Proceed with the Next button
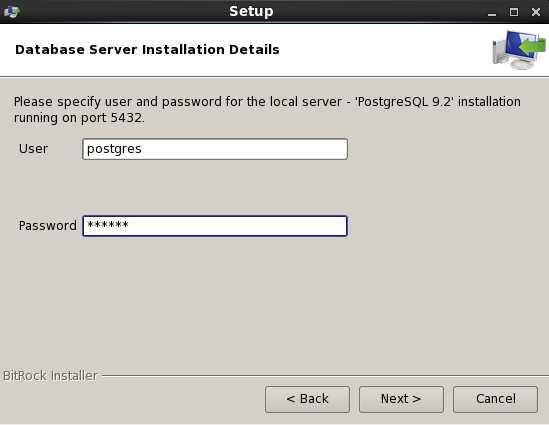 tap(401, 399)
